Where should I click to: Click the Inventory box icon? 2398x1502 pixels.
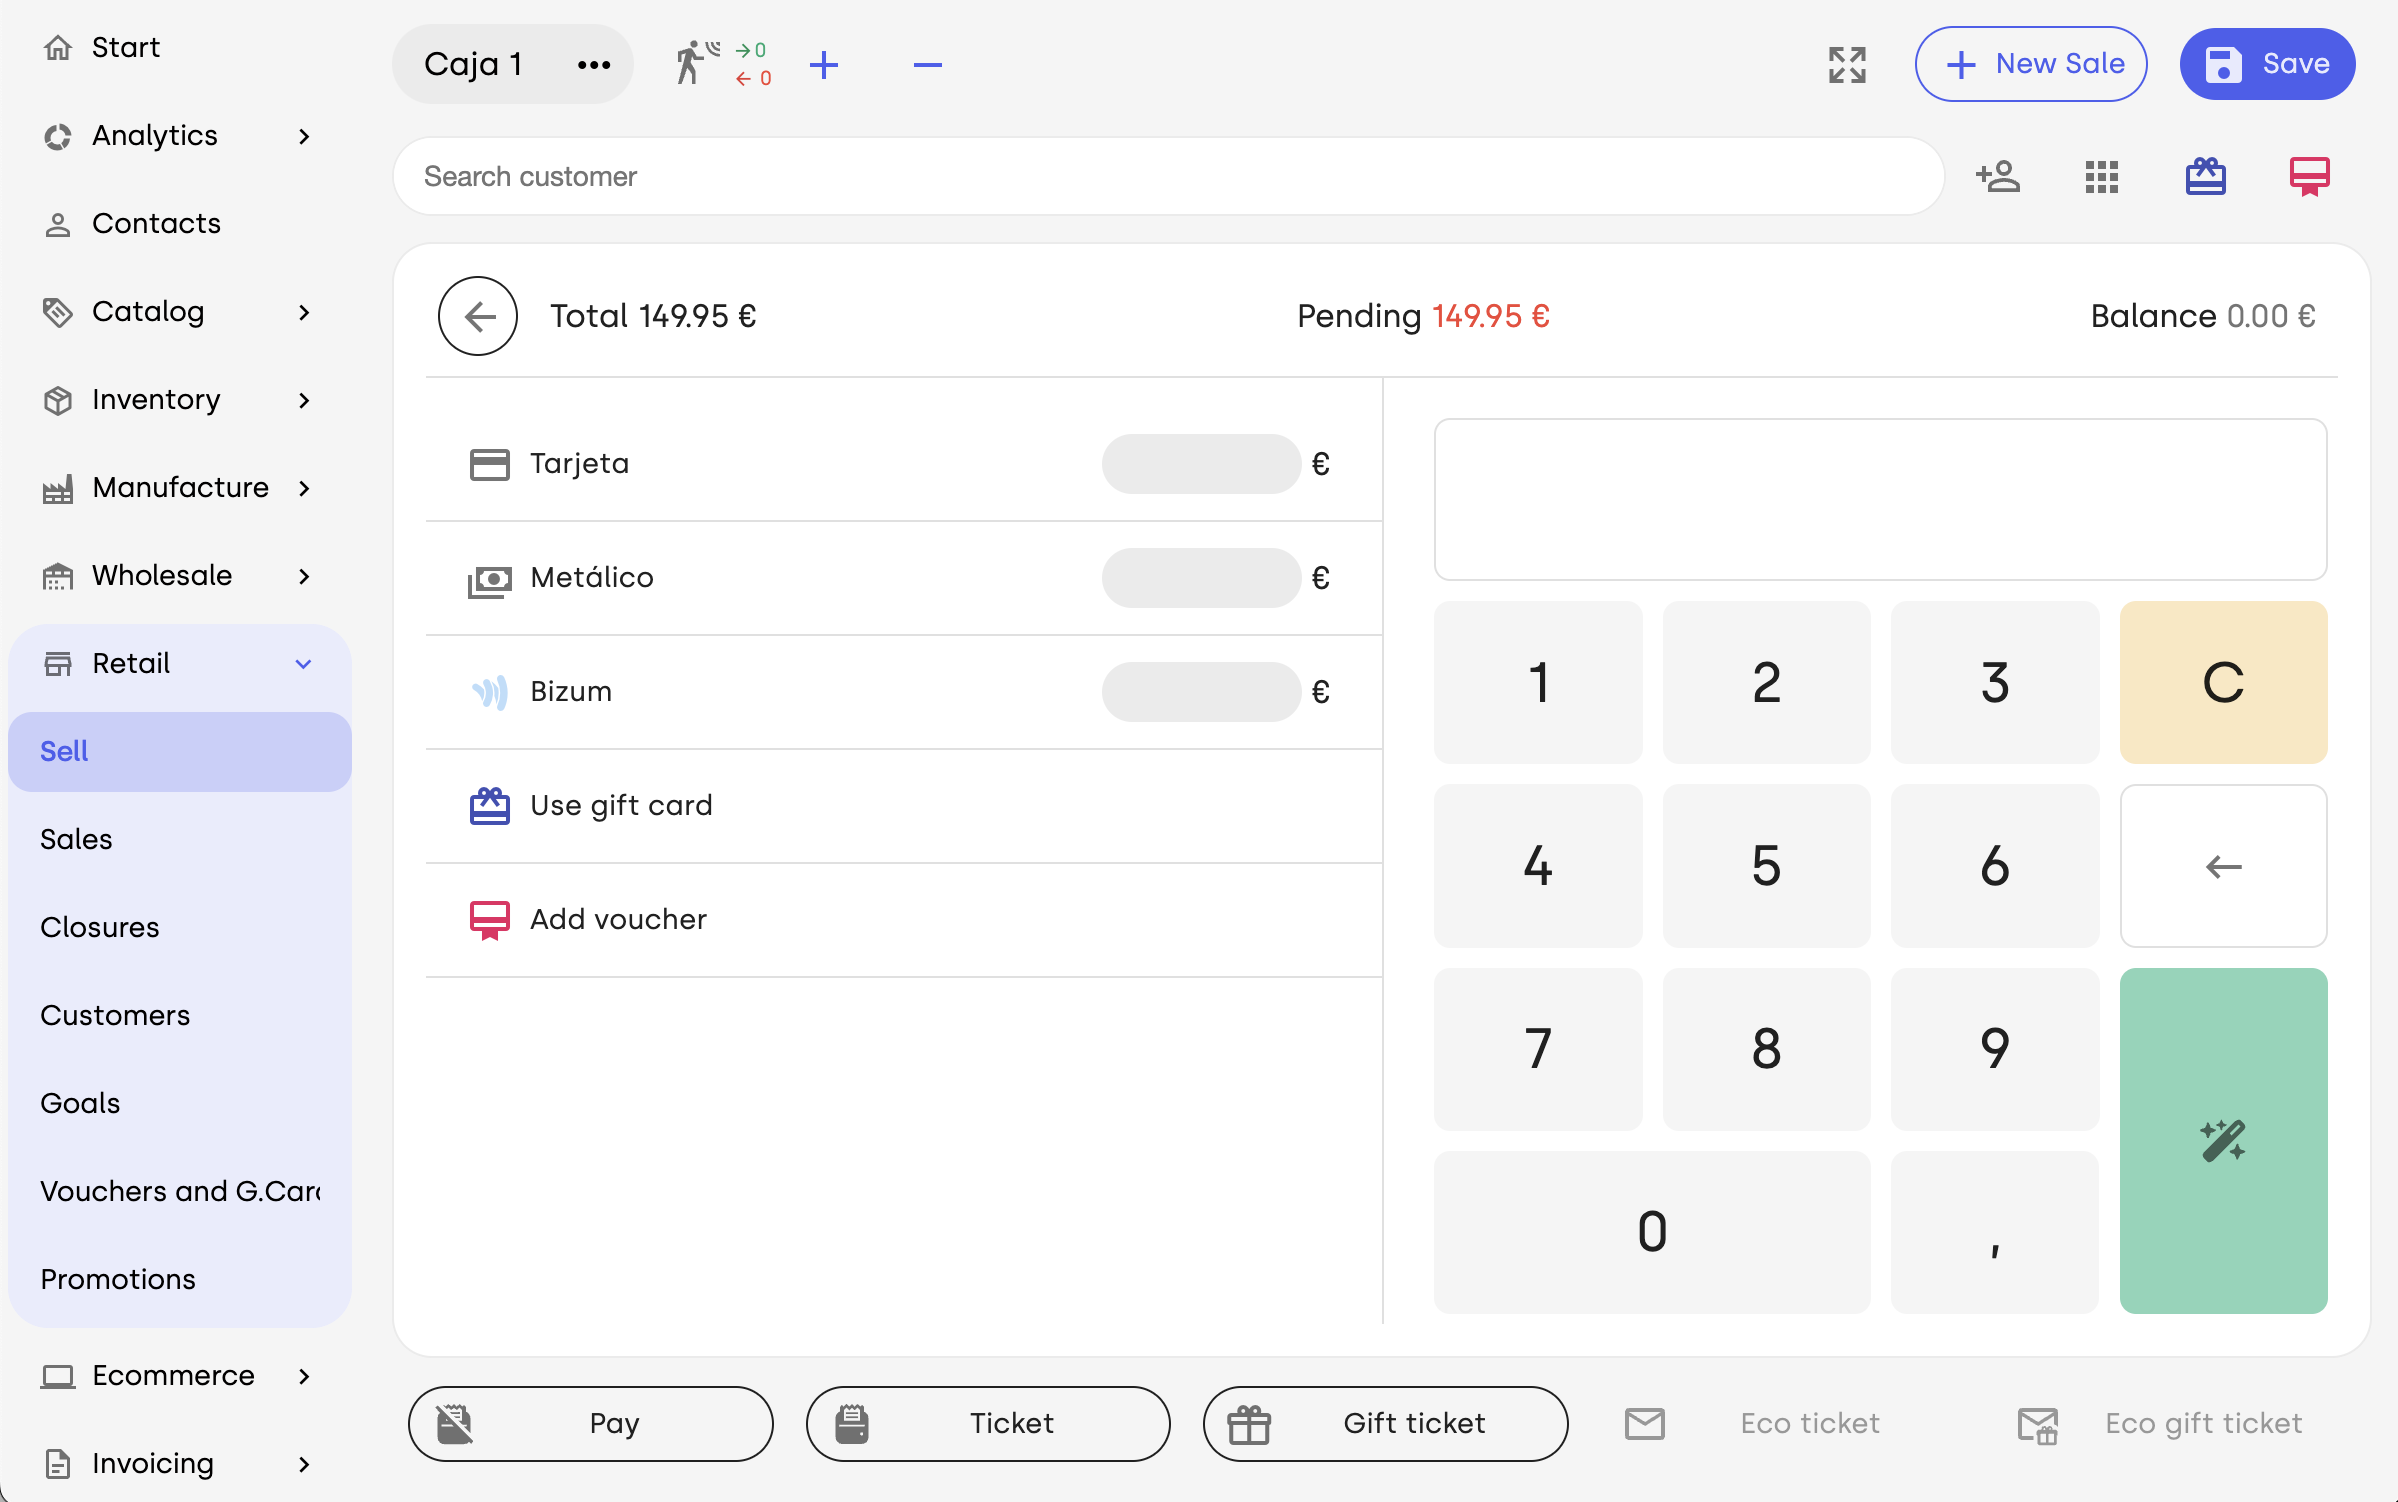[58, 400]
